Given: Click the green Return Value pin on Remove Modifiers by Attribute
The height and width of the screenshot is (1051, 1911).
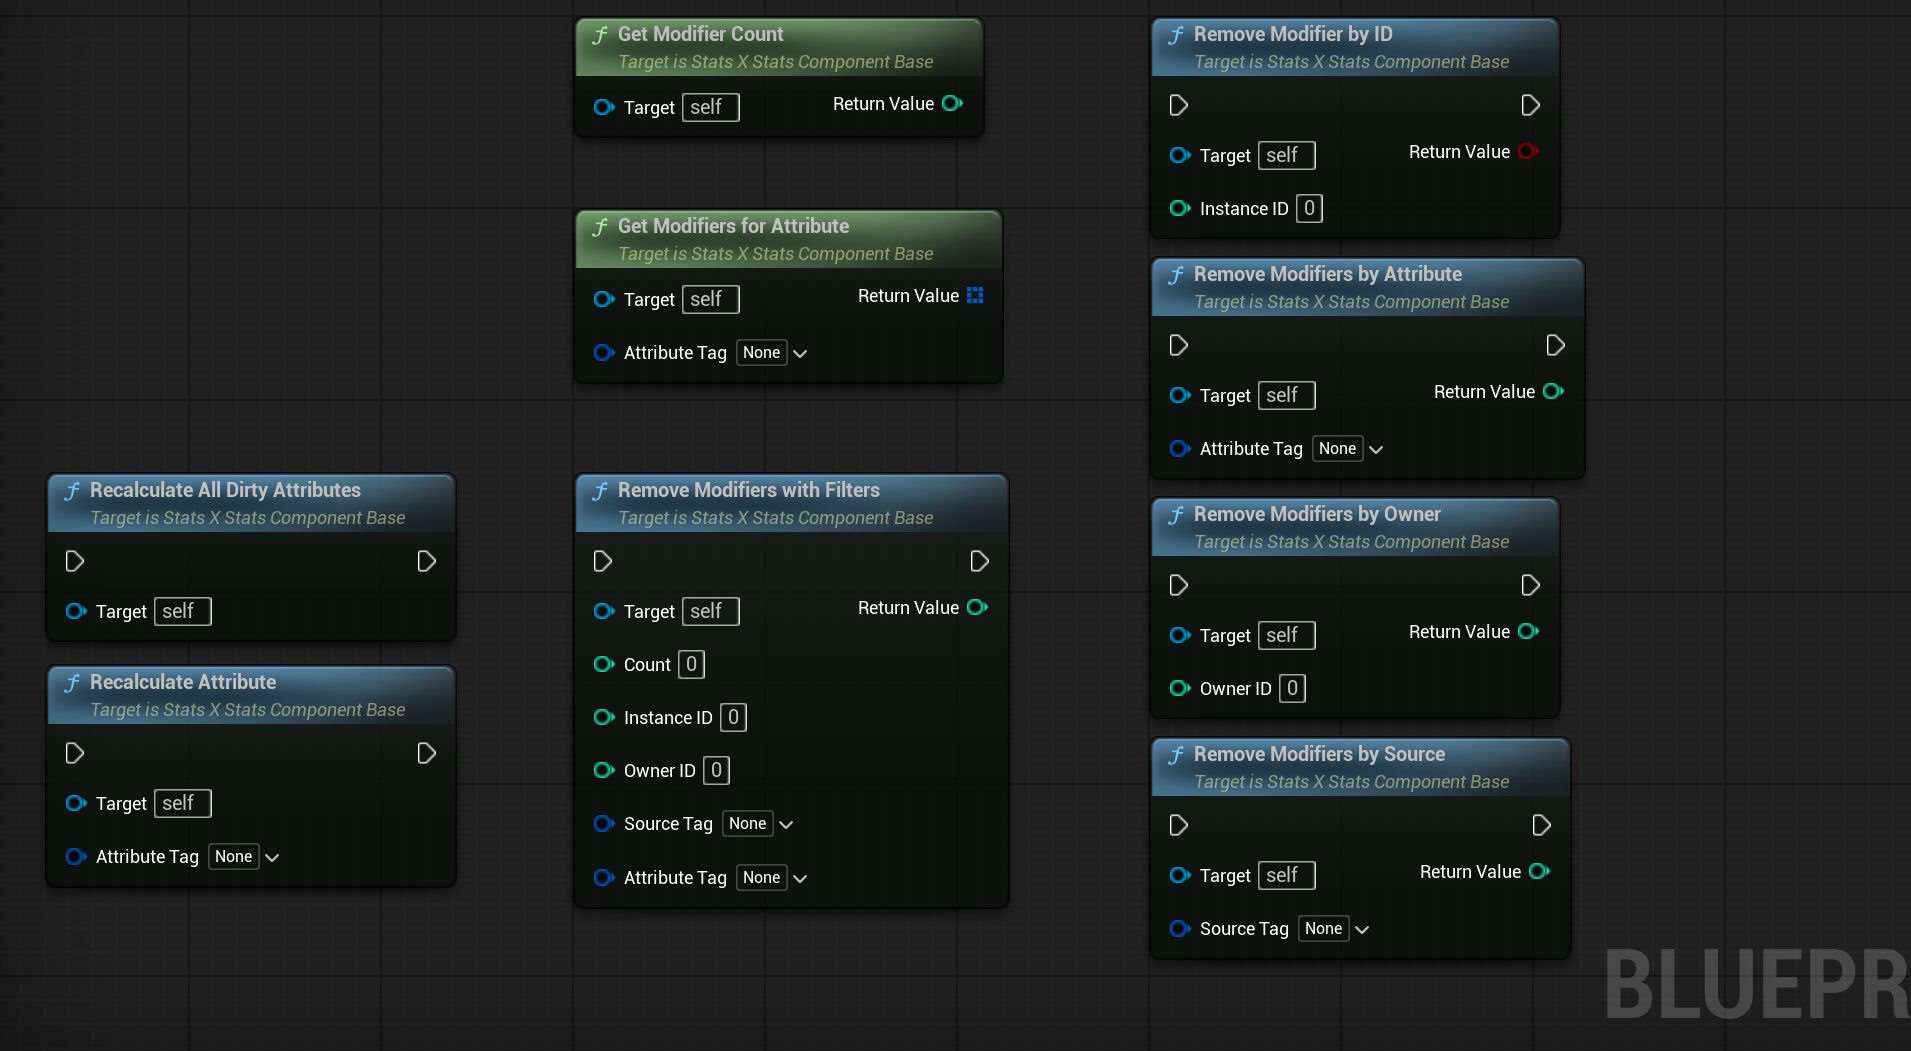Looking at the screenshot, I should point(1552,391).
